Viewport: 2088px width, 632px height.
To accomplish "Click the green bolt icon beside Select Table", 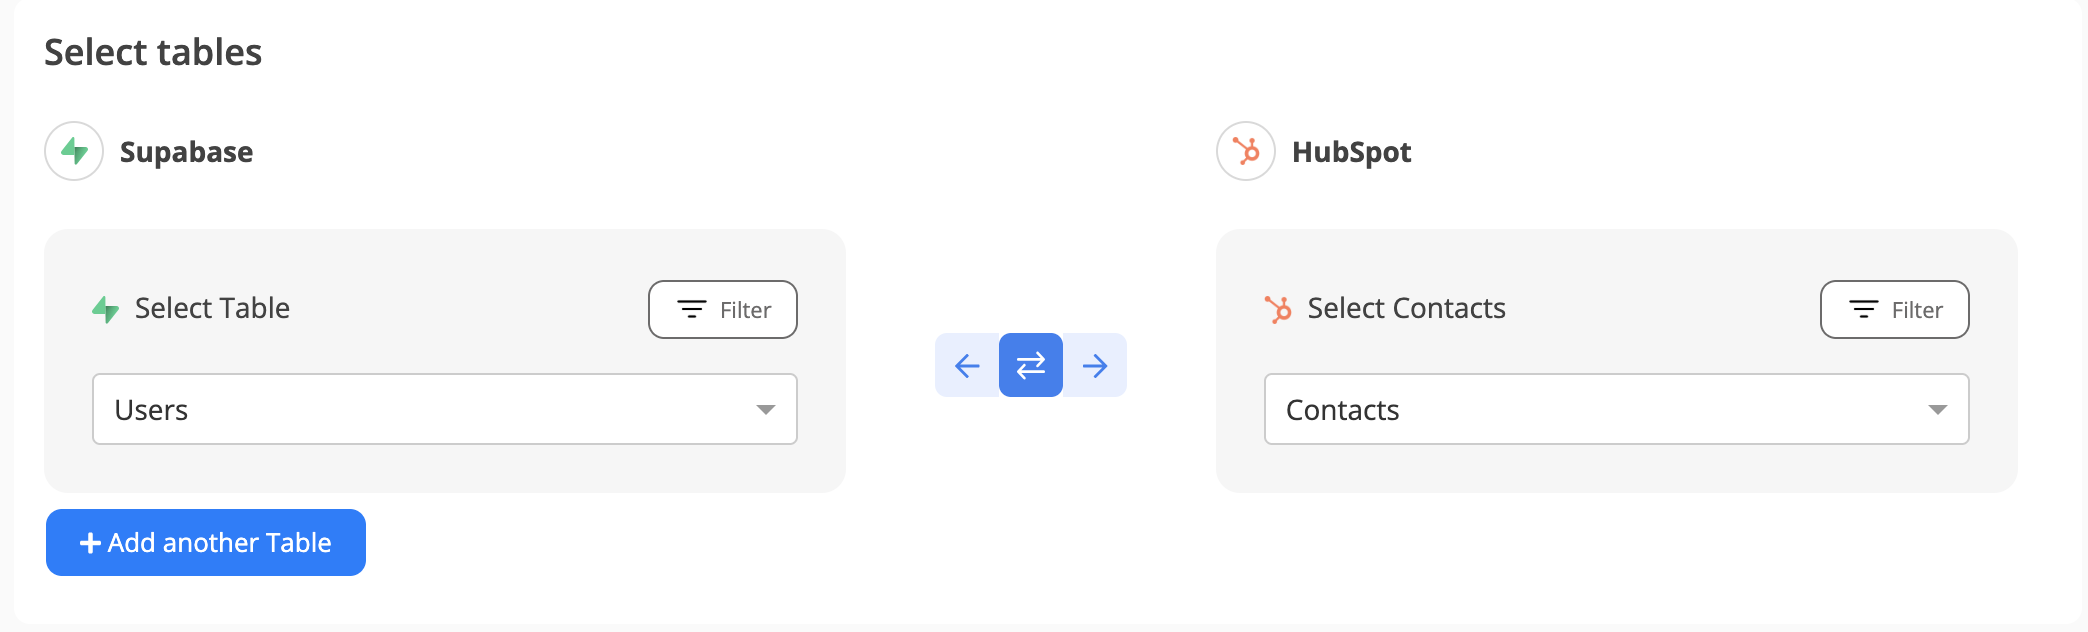I will (105, 309).
